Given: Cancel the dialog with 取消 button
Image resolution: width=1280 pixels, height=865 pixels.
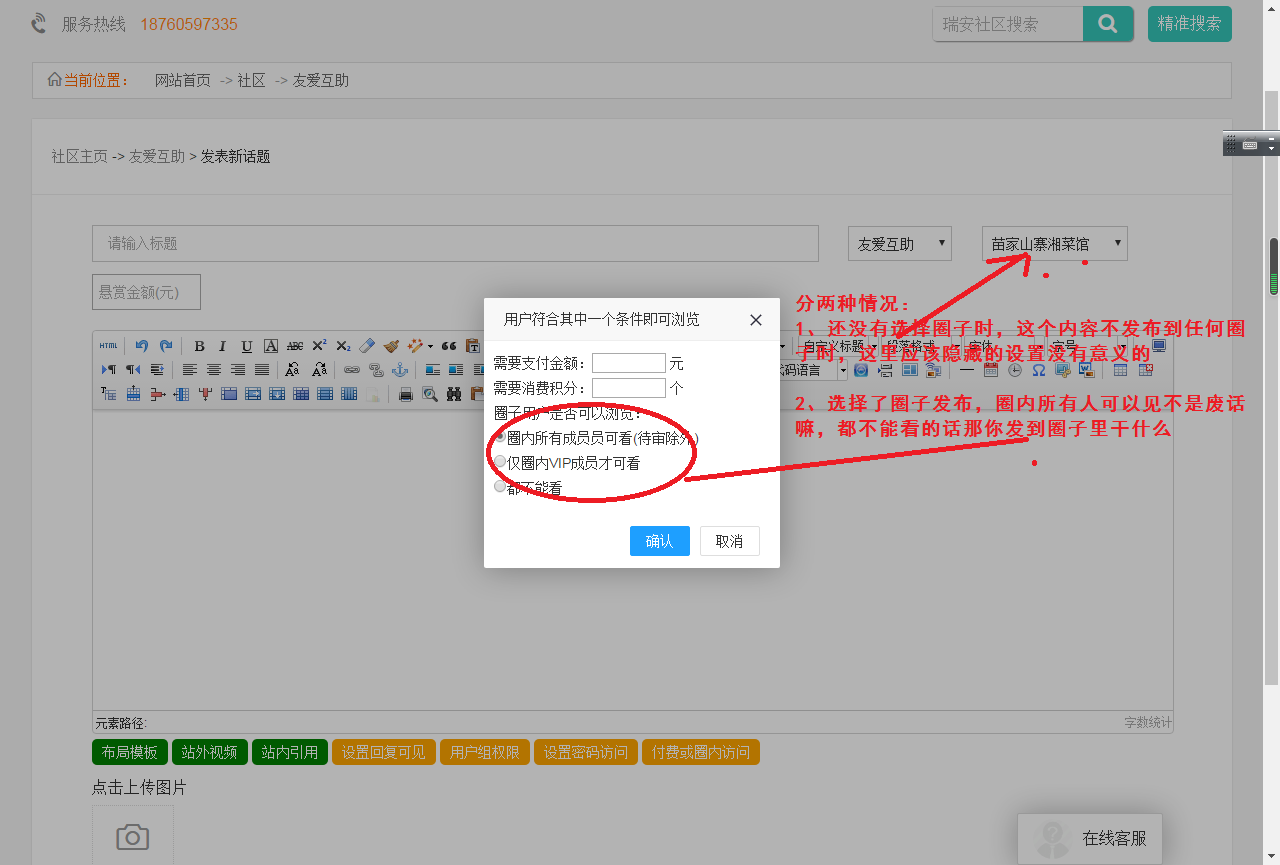Looking at the screenshot, I should tap(729, 541).
